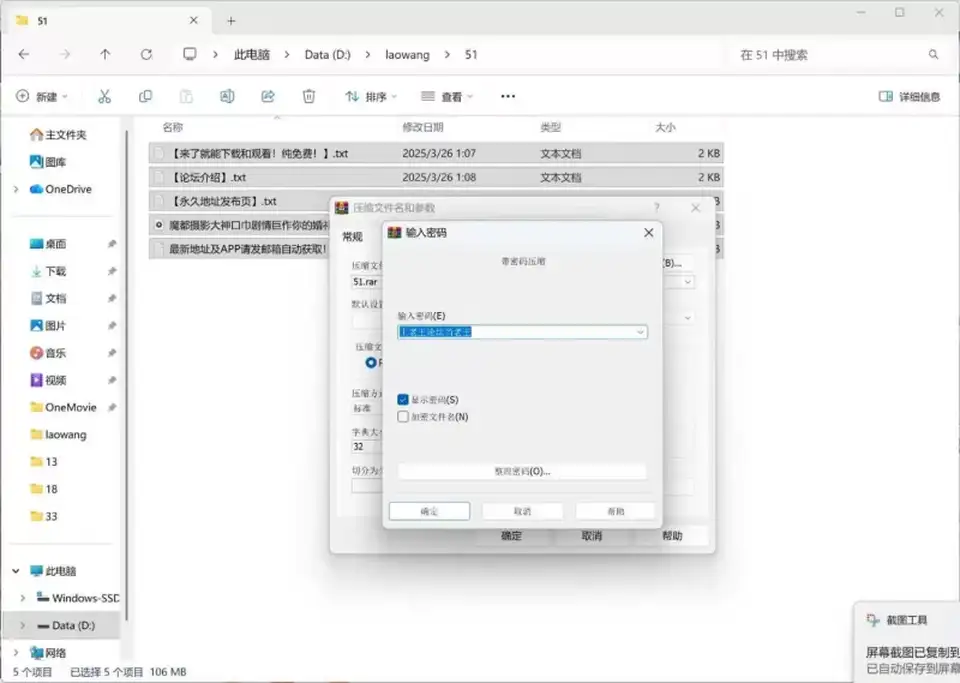This screenshot has height=683, width=960.
Task: Click 整理密码(O)... organize passwords button
Action: coord(522,471)
